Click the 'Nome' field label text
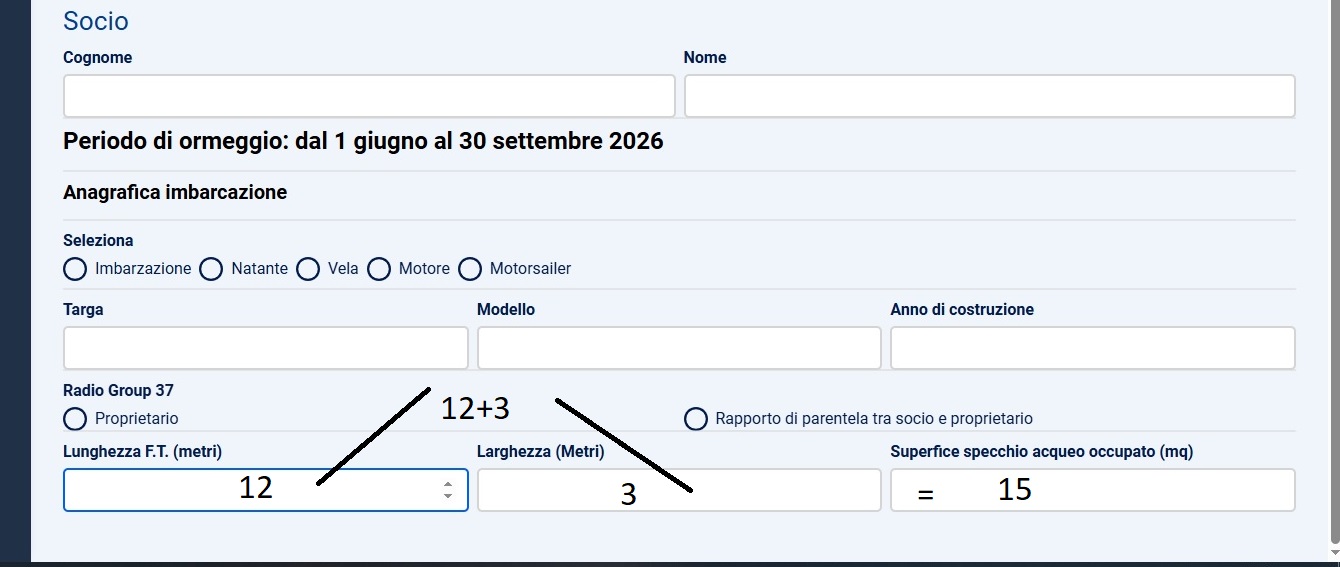1340x567 pixels. pyautogui.click(x=705, y=58)
